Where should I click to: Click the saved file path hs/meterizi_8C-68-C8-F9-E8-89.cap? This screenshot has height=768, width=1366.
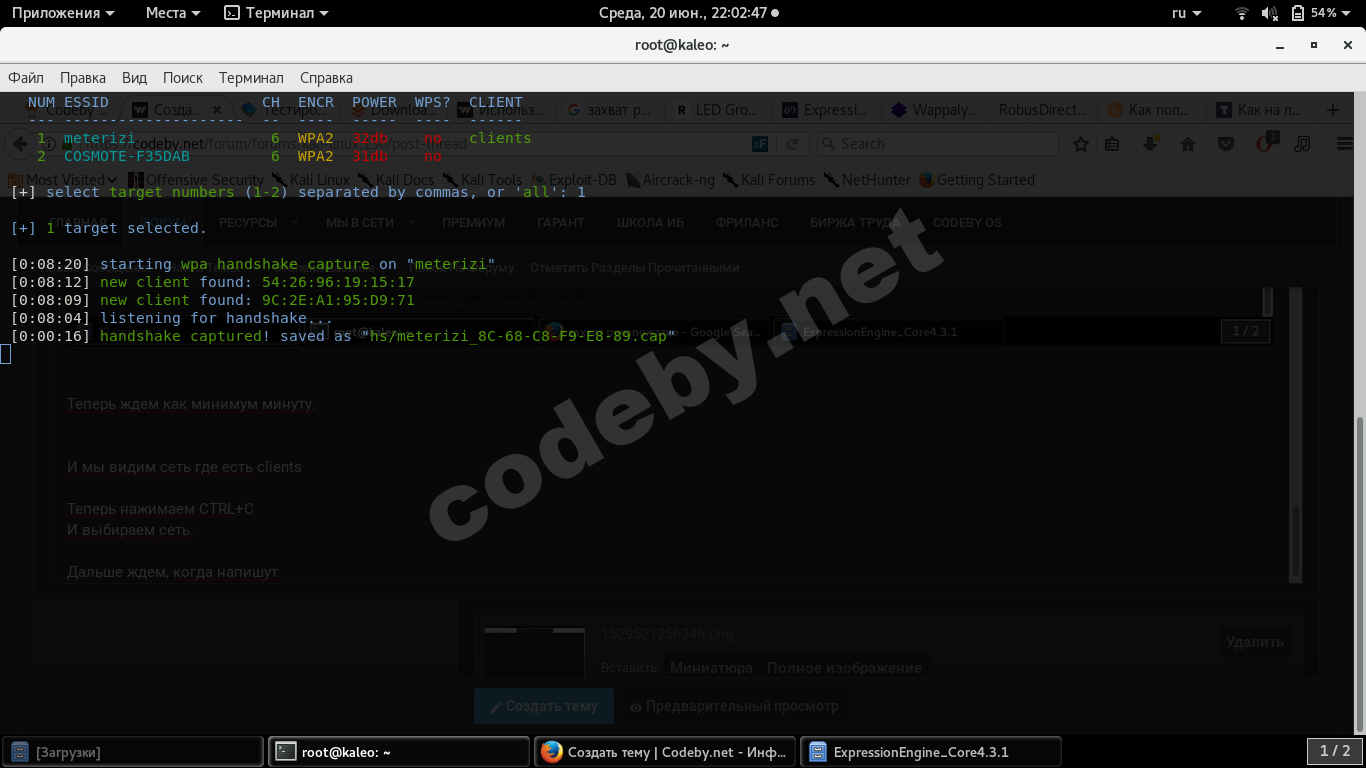tap(519, 336)
